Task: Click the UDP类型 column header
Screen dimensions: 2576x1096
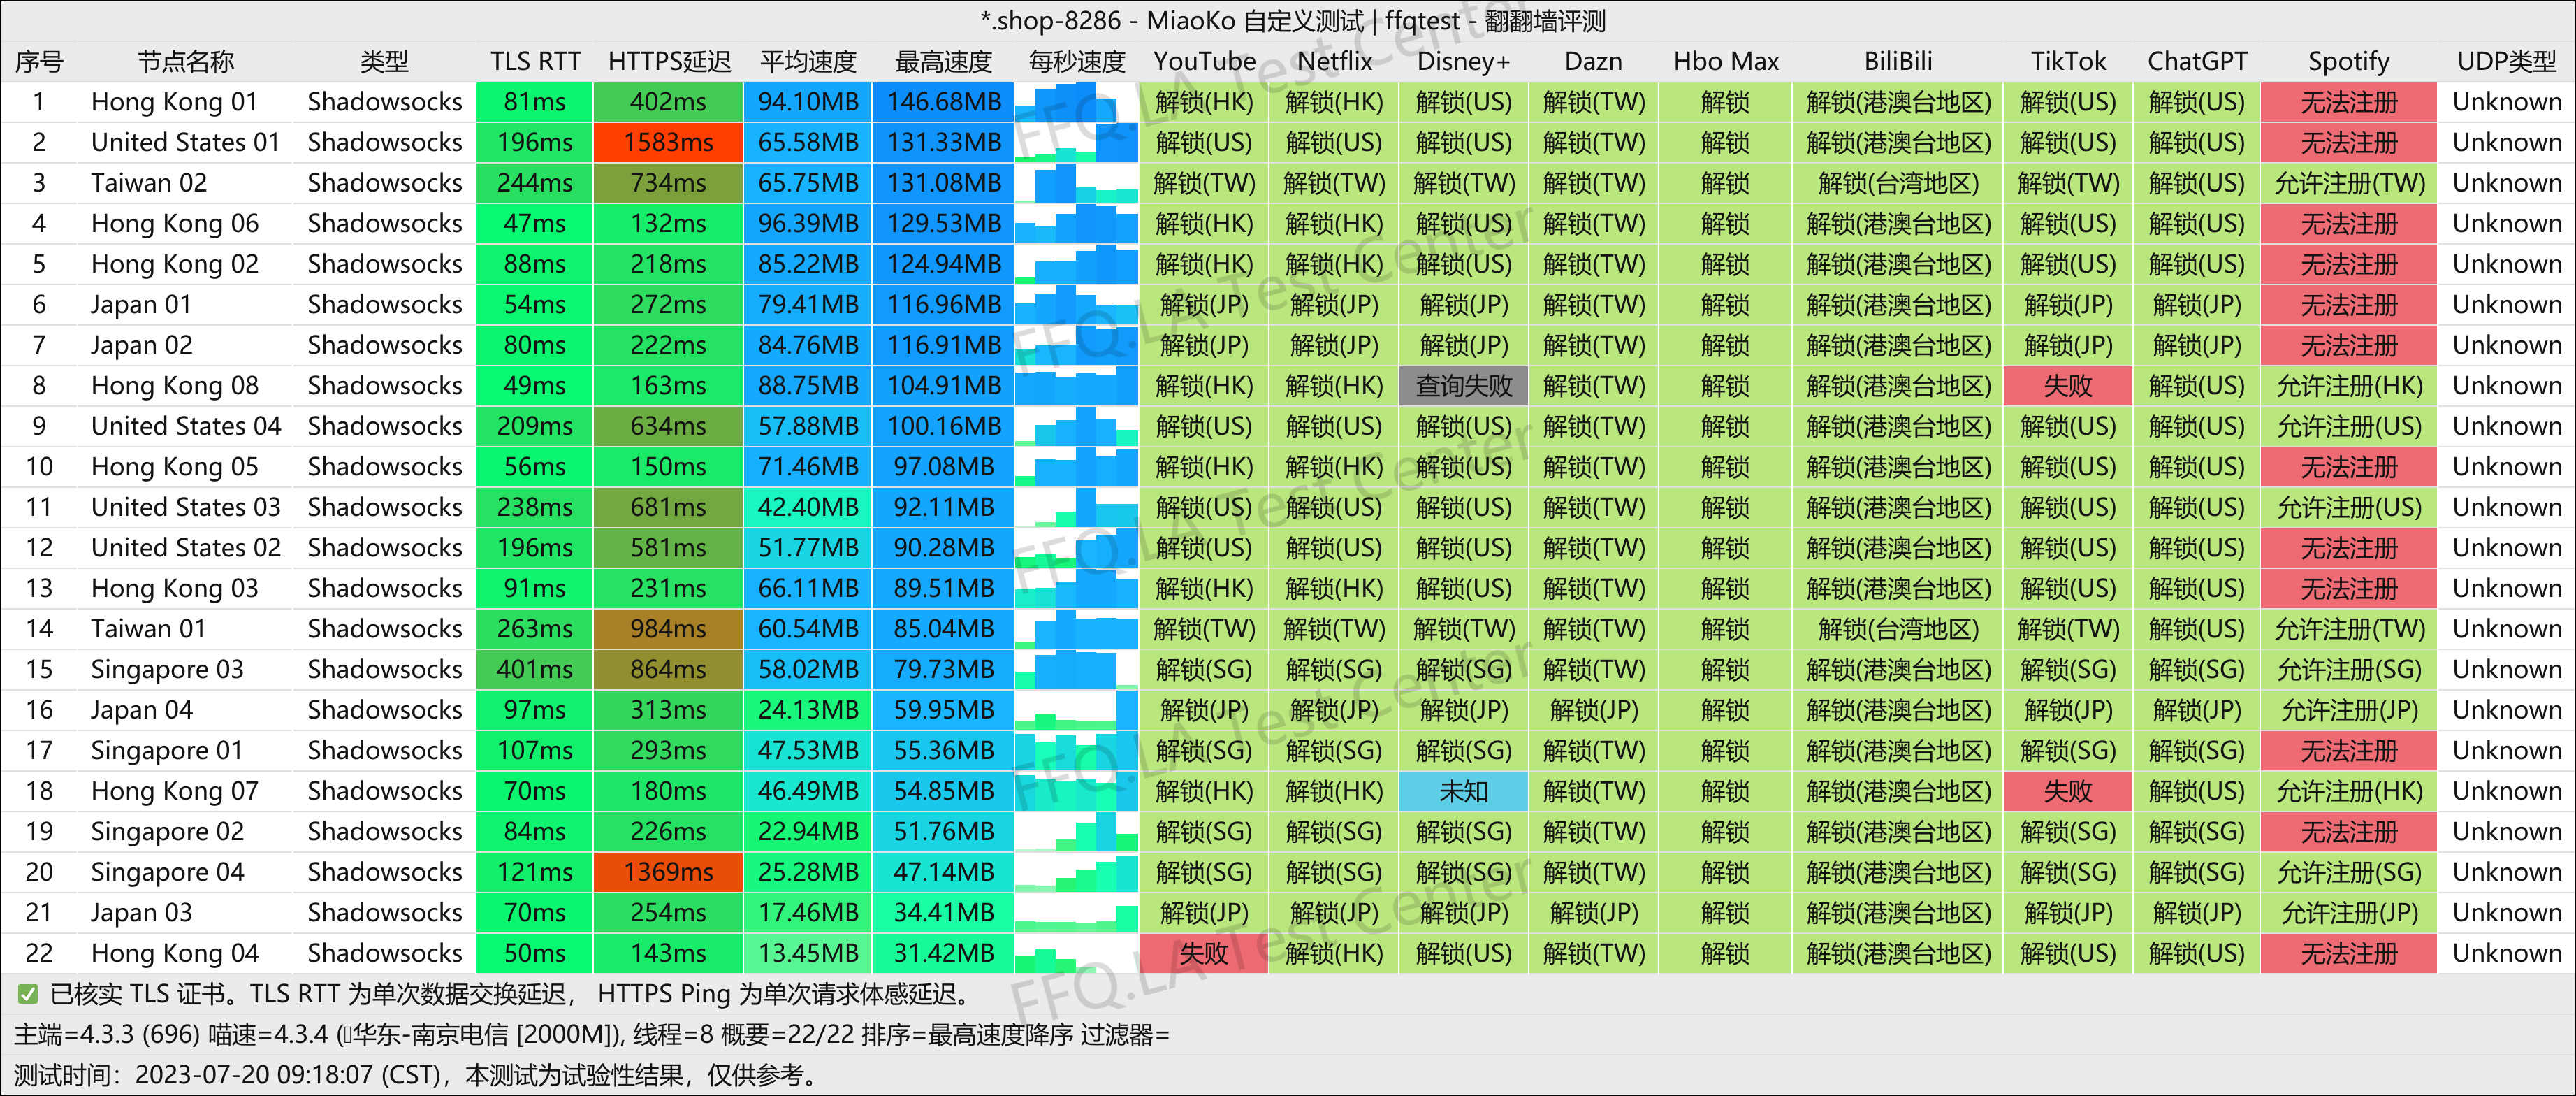Action: click(2506, 61)
